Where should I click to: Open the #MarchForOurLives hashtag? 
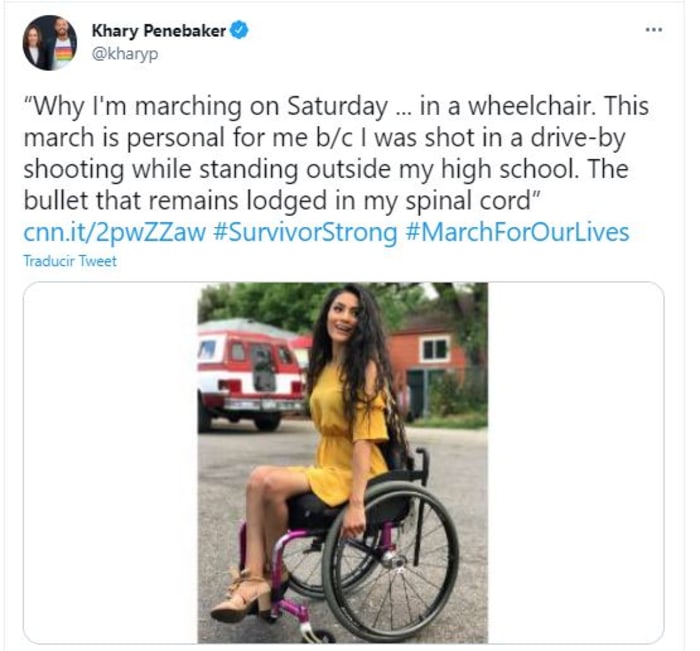(518, 232)
